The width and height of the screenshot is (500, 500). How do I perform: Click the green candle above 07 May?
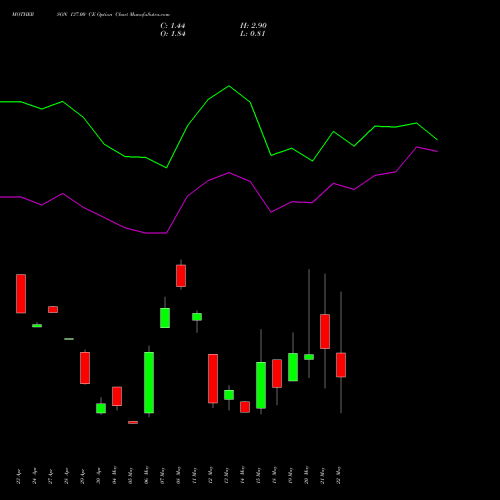point(165,318)
